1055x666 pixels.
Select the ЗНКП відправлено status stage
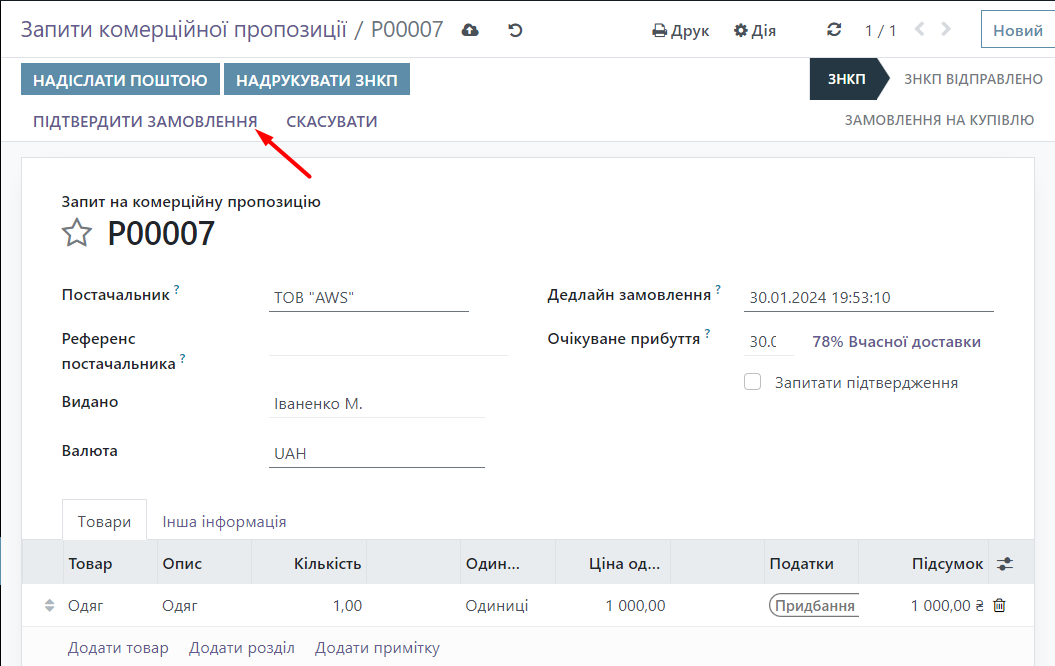[973, 79]
